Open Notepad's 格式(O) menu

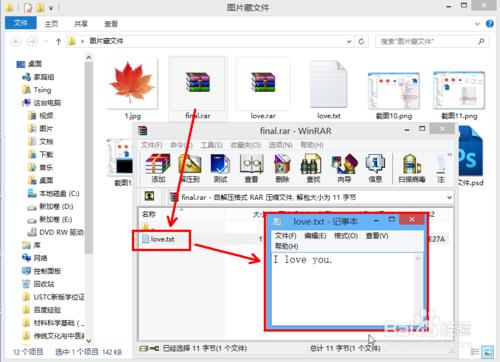(346, 236)
